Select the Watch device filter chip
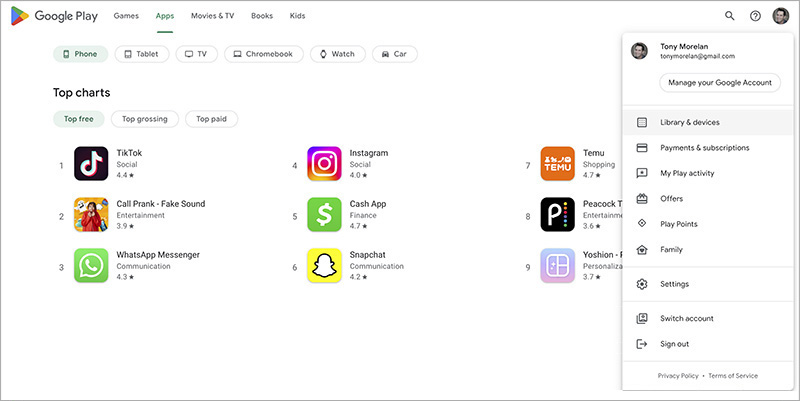The height and width of the screenshot is (401, 800). pyautogui.click(x=338, y=54)
